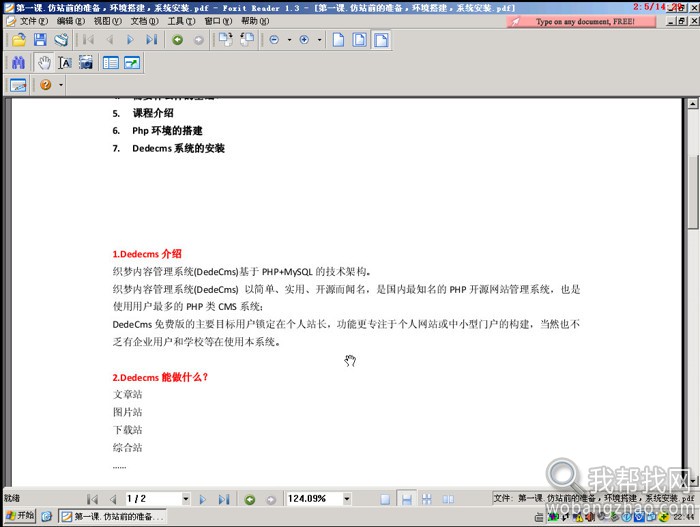Screen dimensions: 700x527
Task: Click grey Next View arrow in top toolbar
Action: click(199, 40)
